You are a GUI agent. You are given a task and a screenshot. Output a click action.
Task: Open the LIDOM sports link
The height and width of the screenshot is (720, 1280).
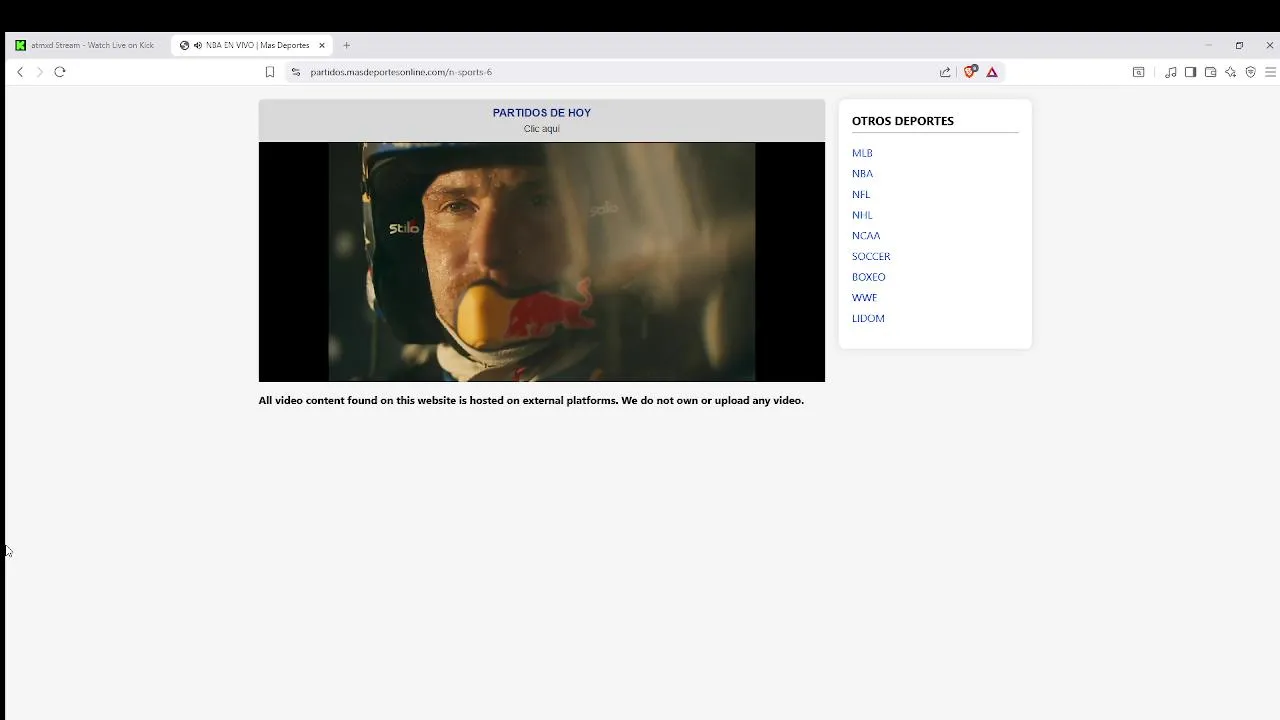coord(868,318)
